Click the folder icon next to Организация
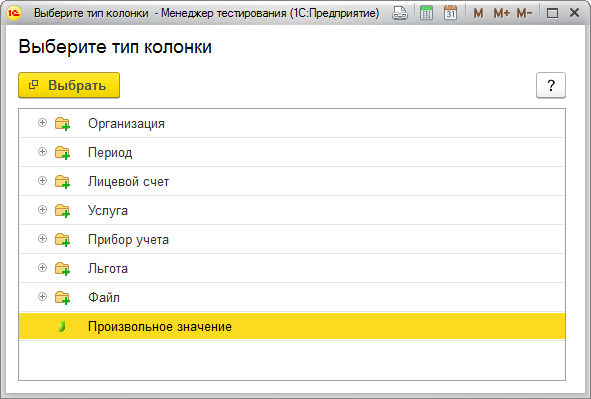 click(63, 124)
